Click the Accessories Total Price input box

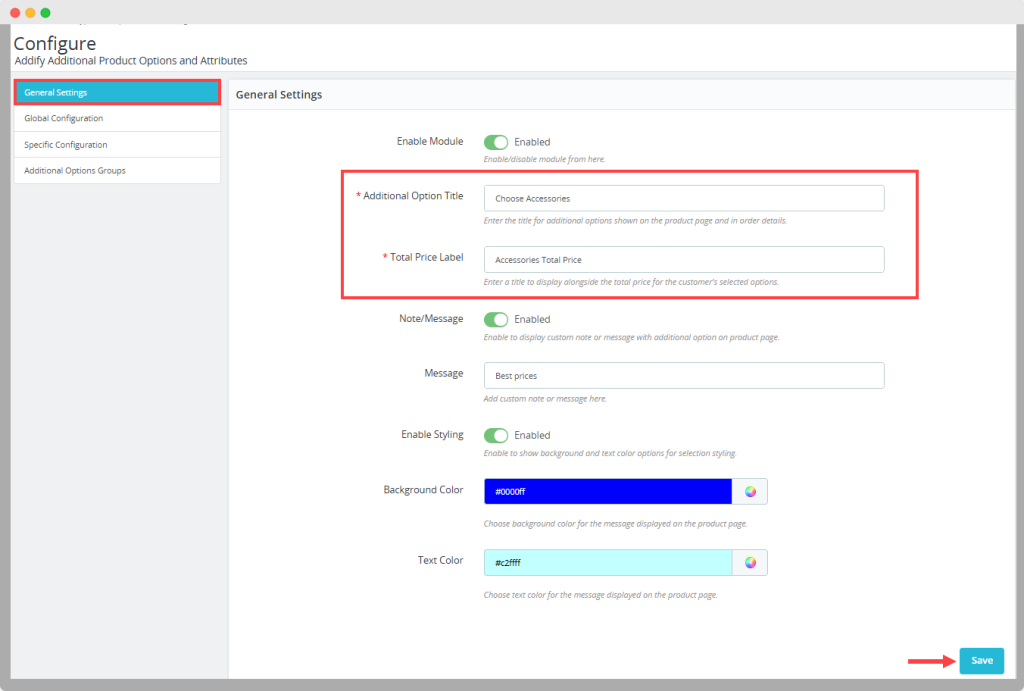click(684, 260)
